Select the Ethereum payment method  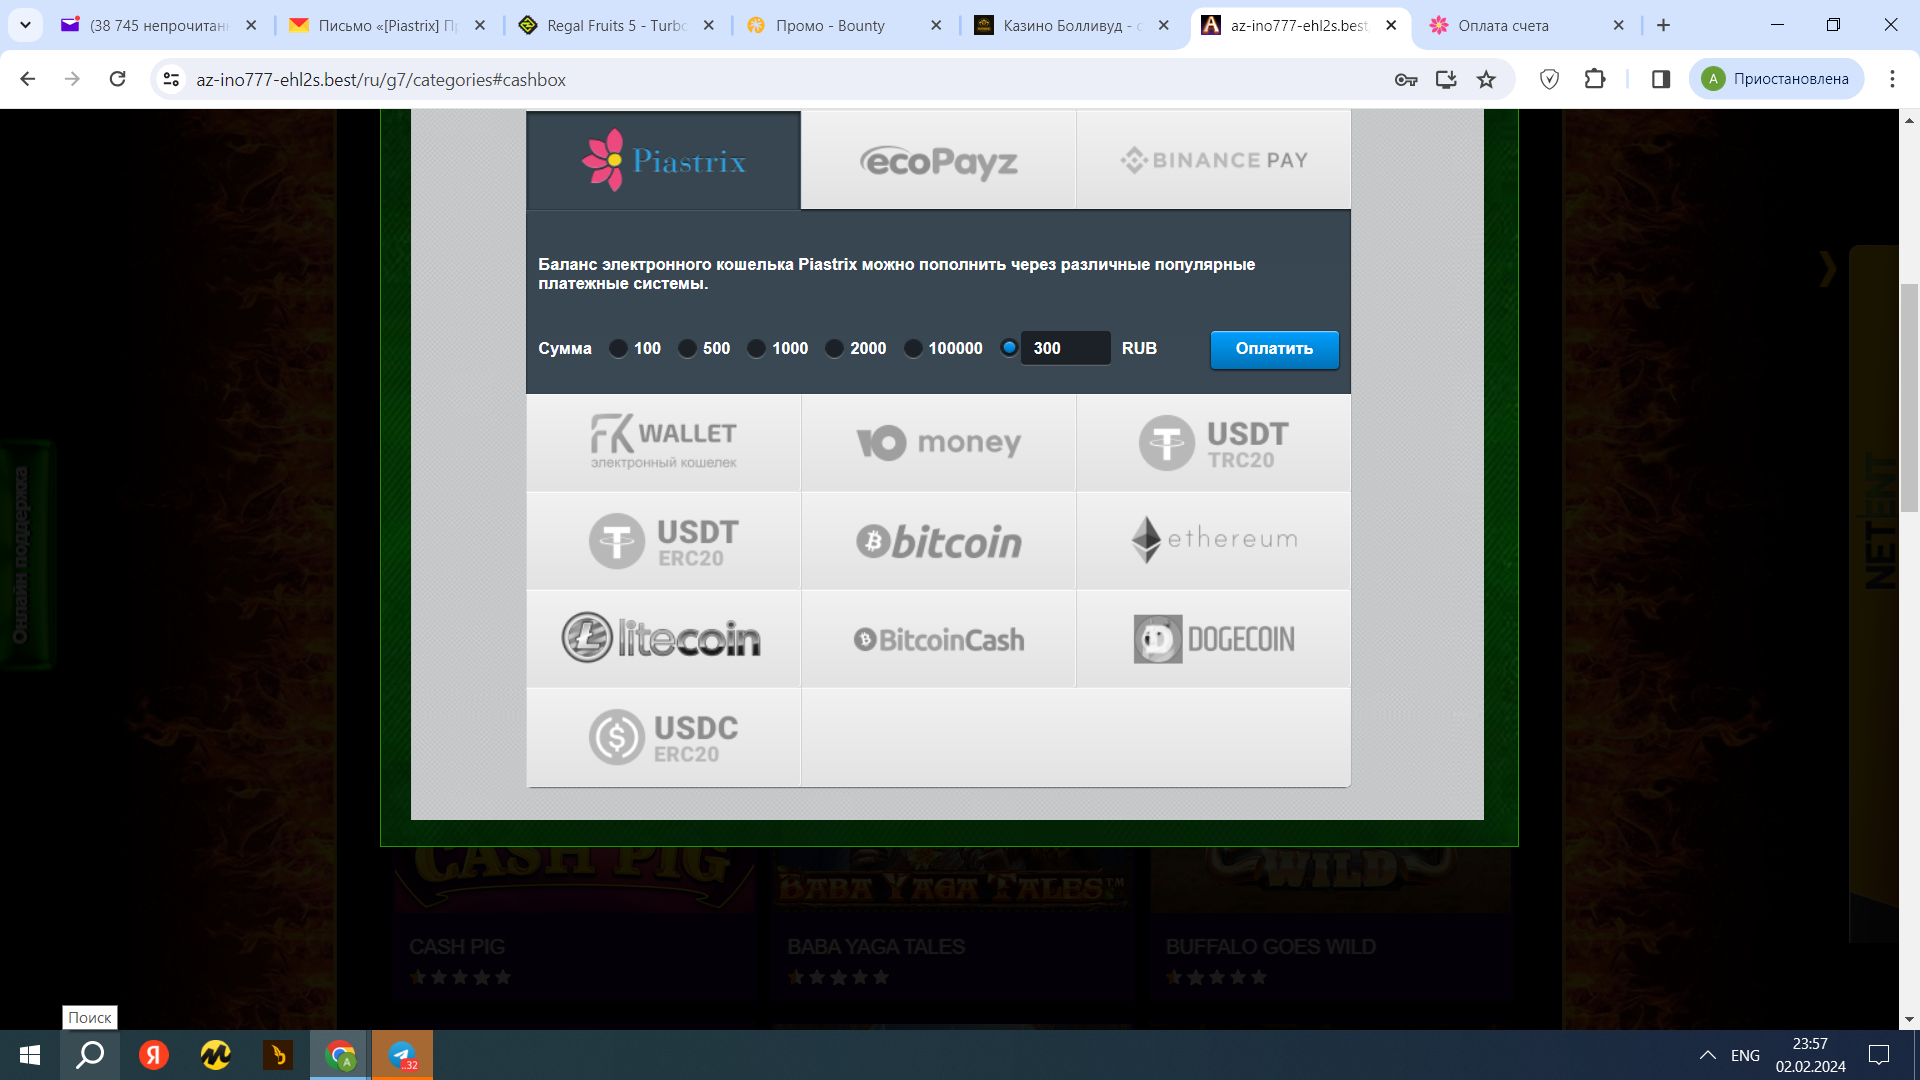[1213, 541]
